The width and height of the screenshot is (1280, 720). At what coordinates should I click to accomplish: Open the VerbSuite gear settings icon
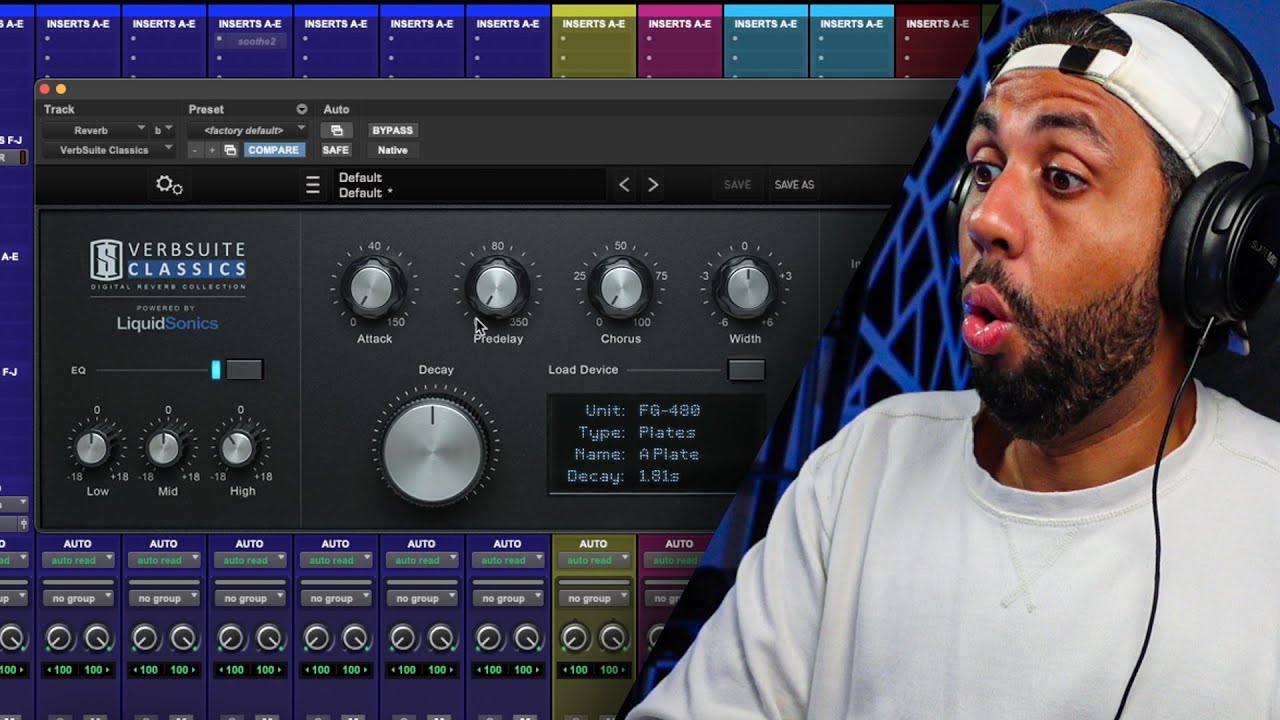[x=169, y=185]
